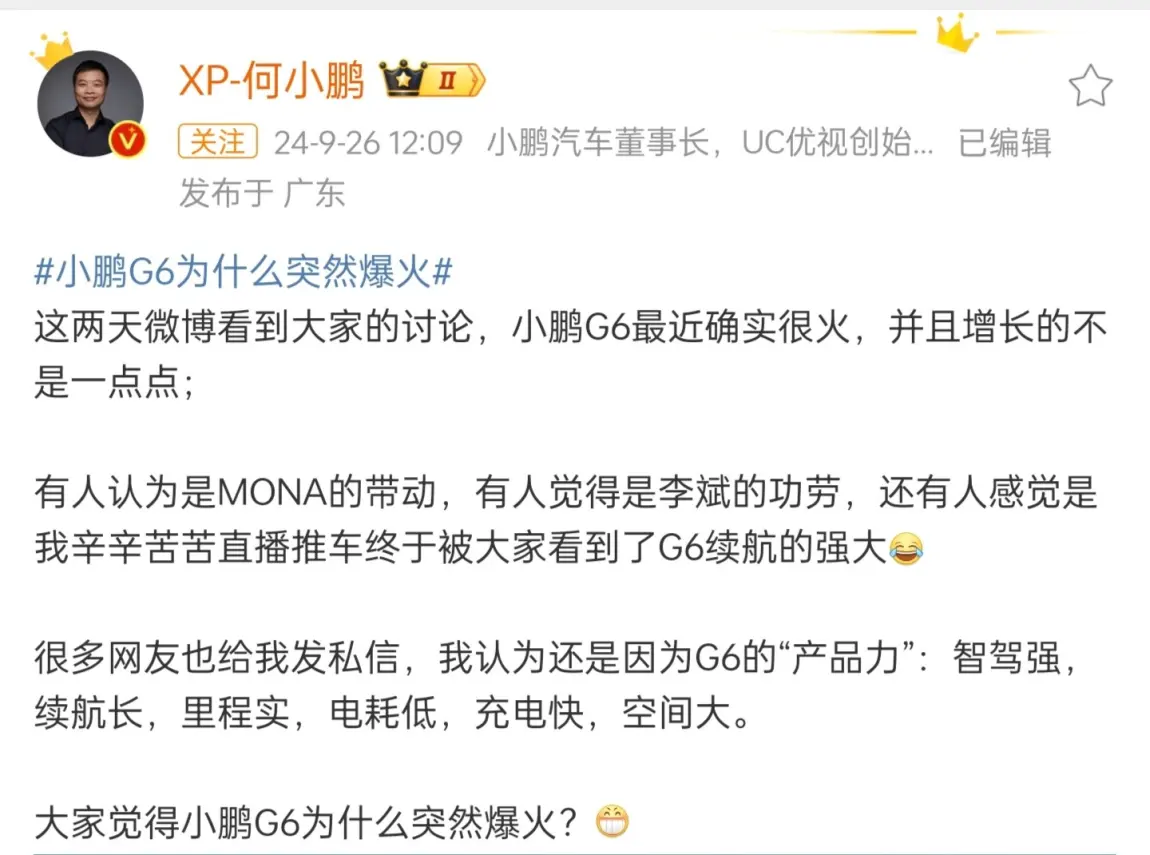The image size is (1150, 855).
Task: Click the post timestamp 24-9-26 12:09
Action: coord(368,143)
